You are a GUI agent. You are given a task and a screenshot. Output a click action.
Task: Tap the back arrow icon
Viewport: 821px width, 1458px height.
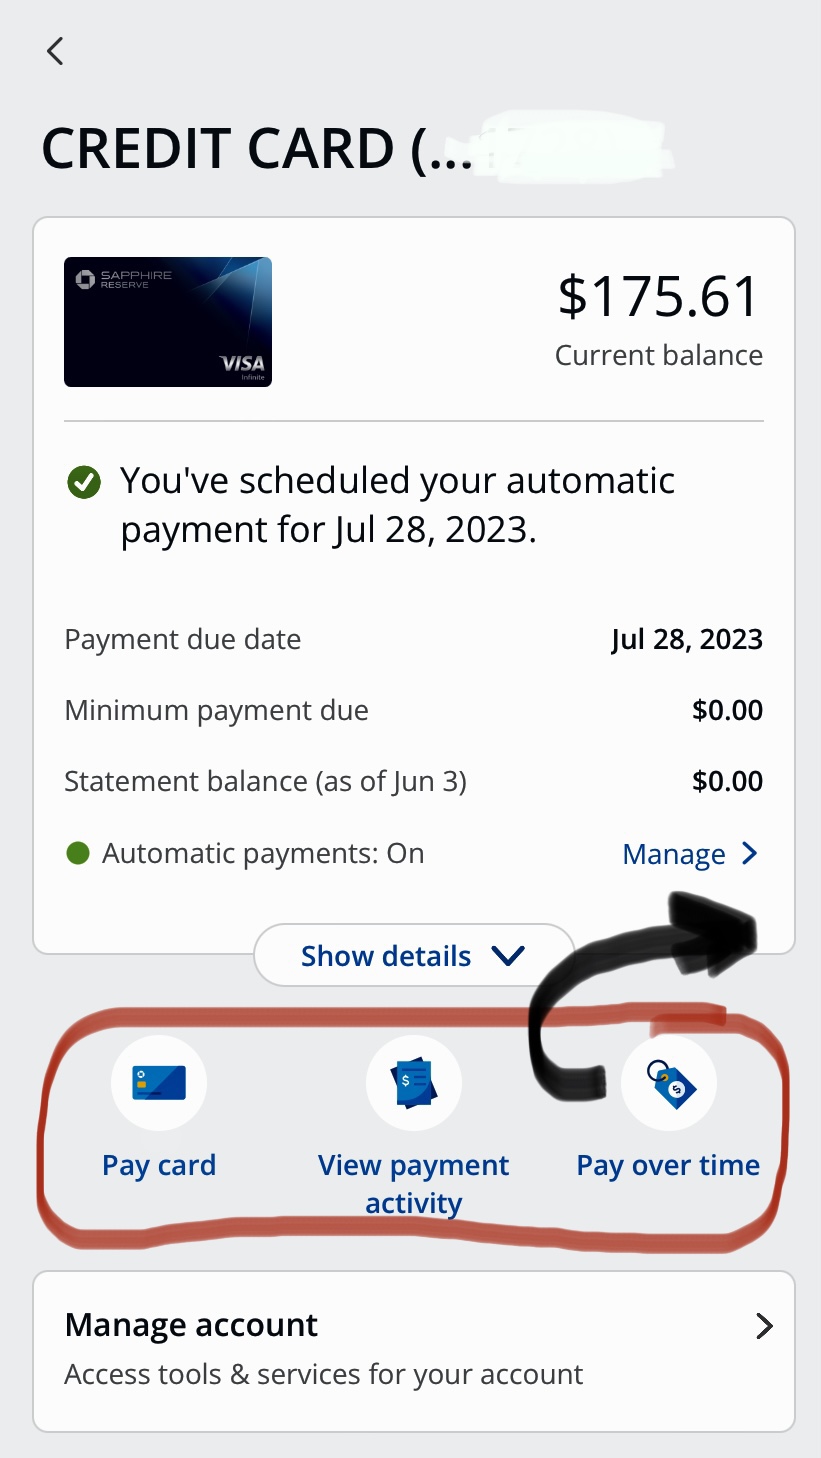pyautogui.click(x=55, y=51)
